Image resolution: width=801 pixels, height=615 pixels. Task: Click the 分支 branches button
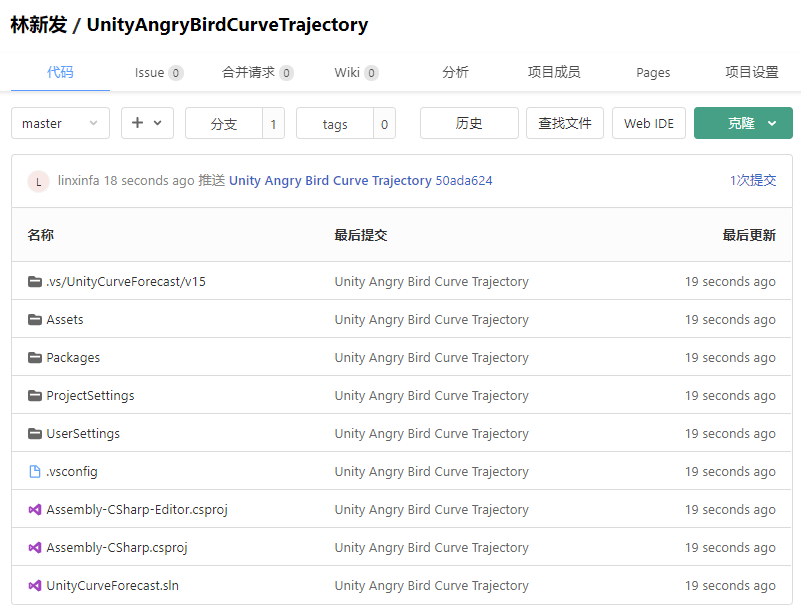tap(224, 124)
